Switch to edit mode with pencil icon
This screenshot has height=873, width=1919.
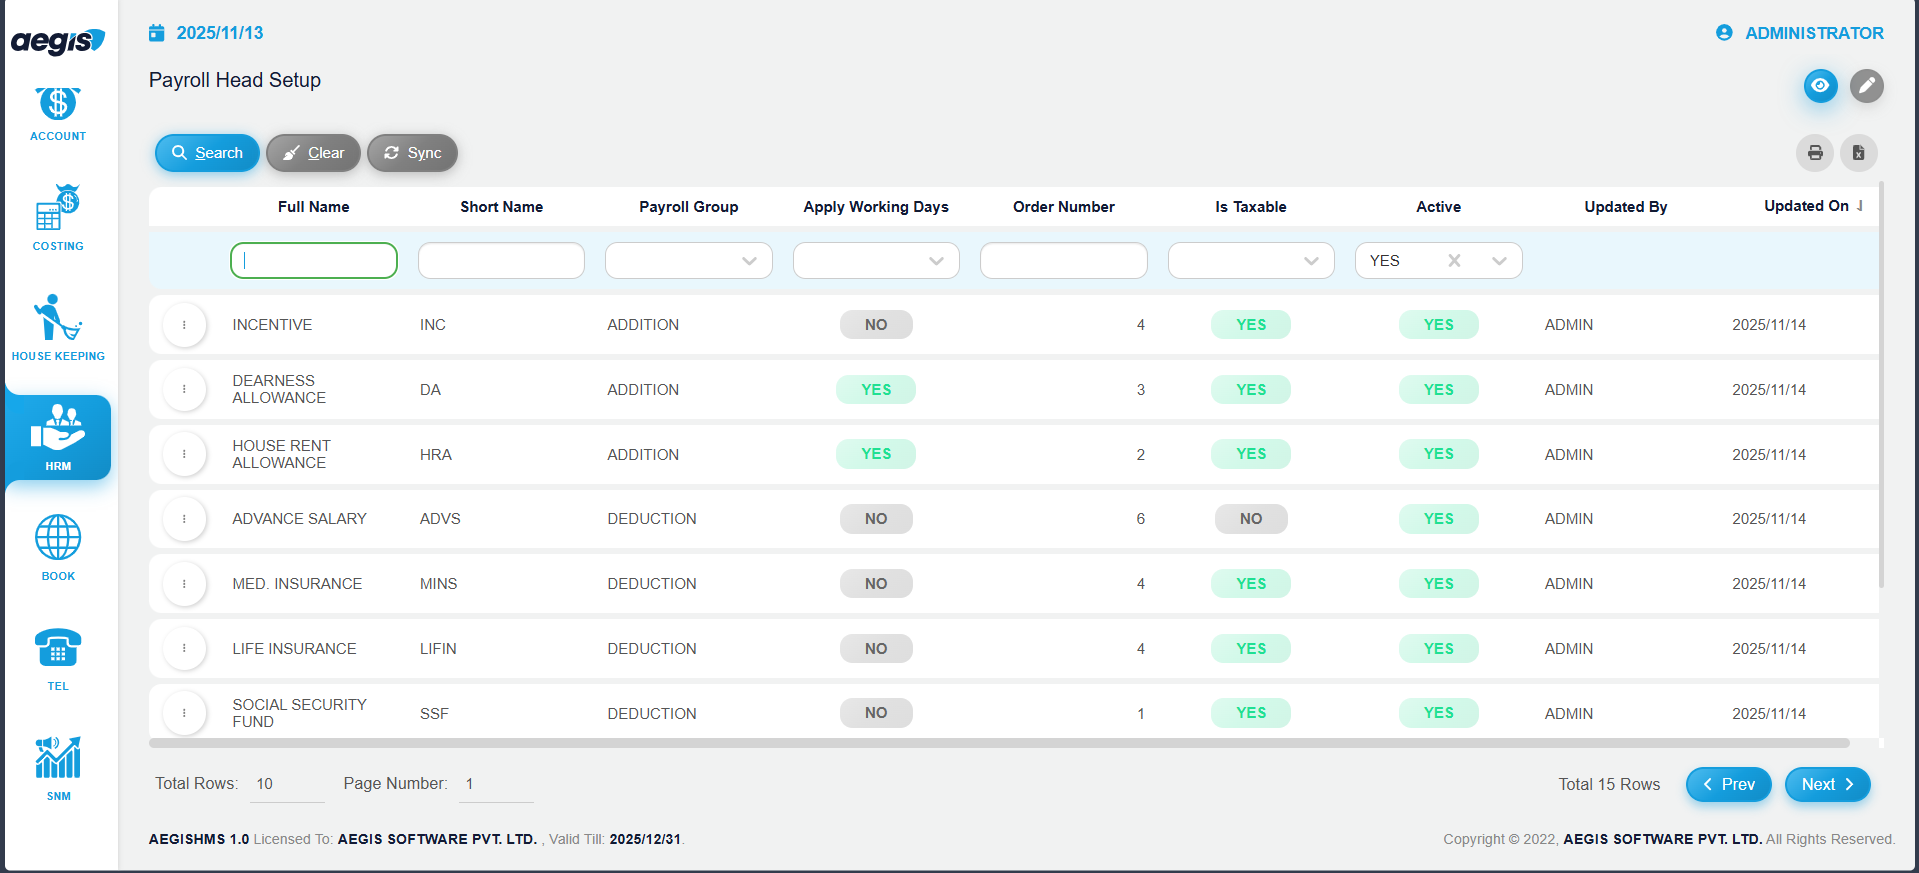click(1866, 86)
